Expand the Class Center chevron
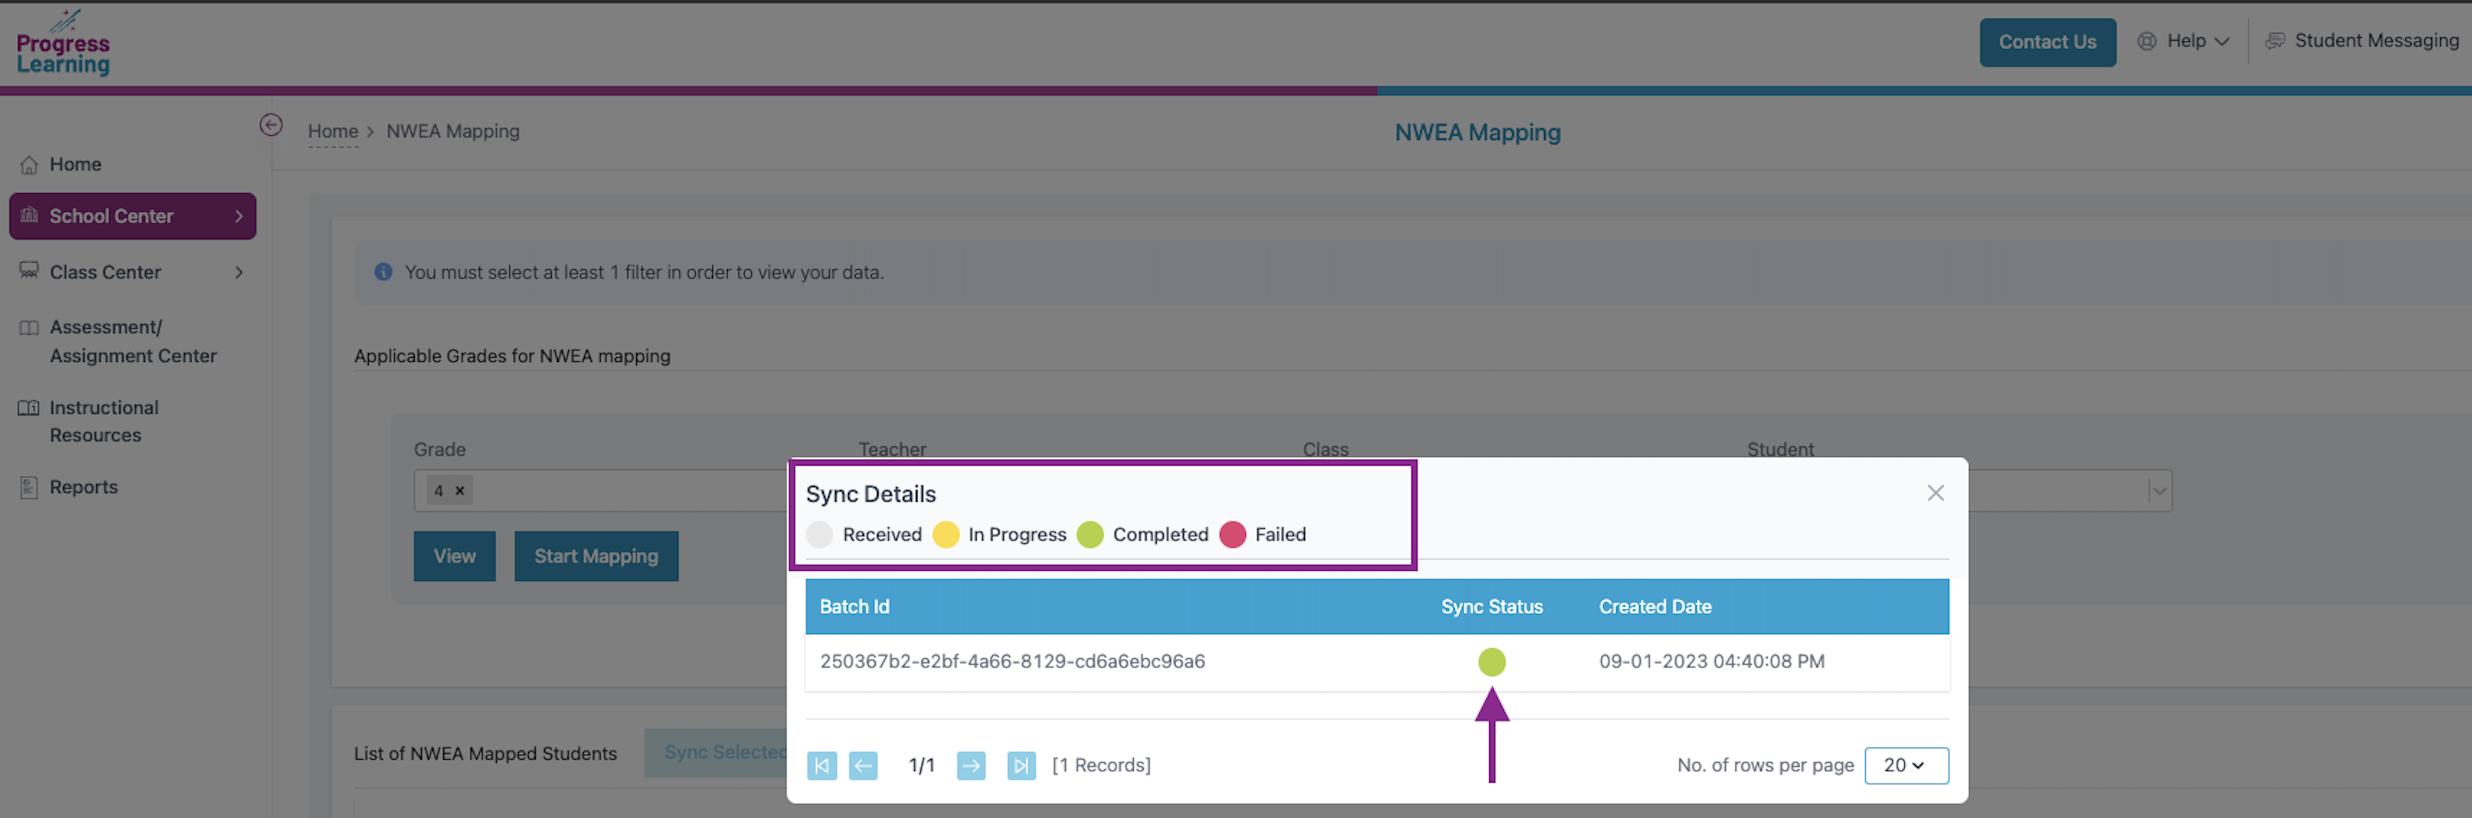The image size is (2472, 818). (238, 272)
